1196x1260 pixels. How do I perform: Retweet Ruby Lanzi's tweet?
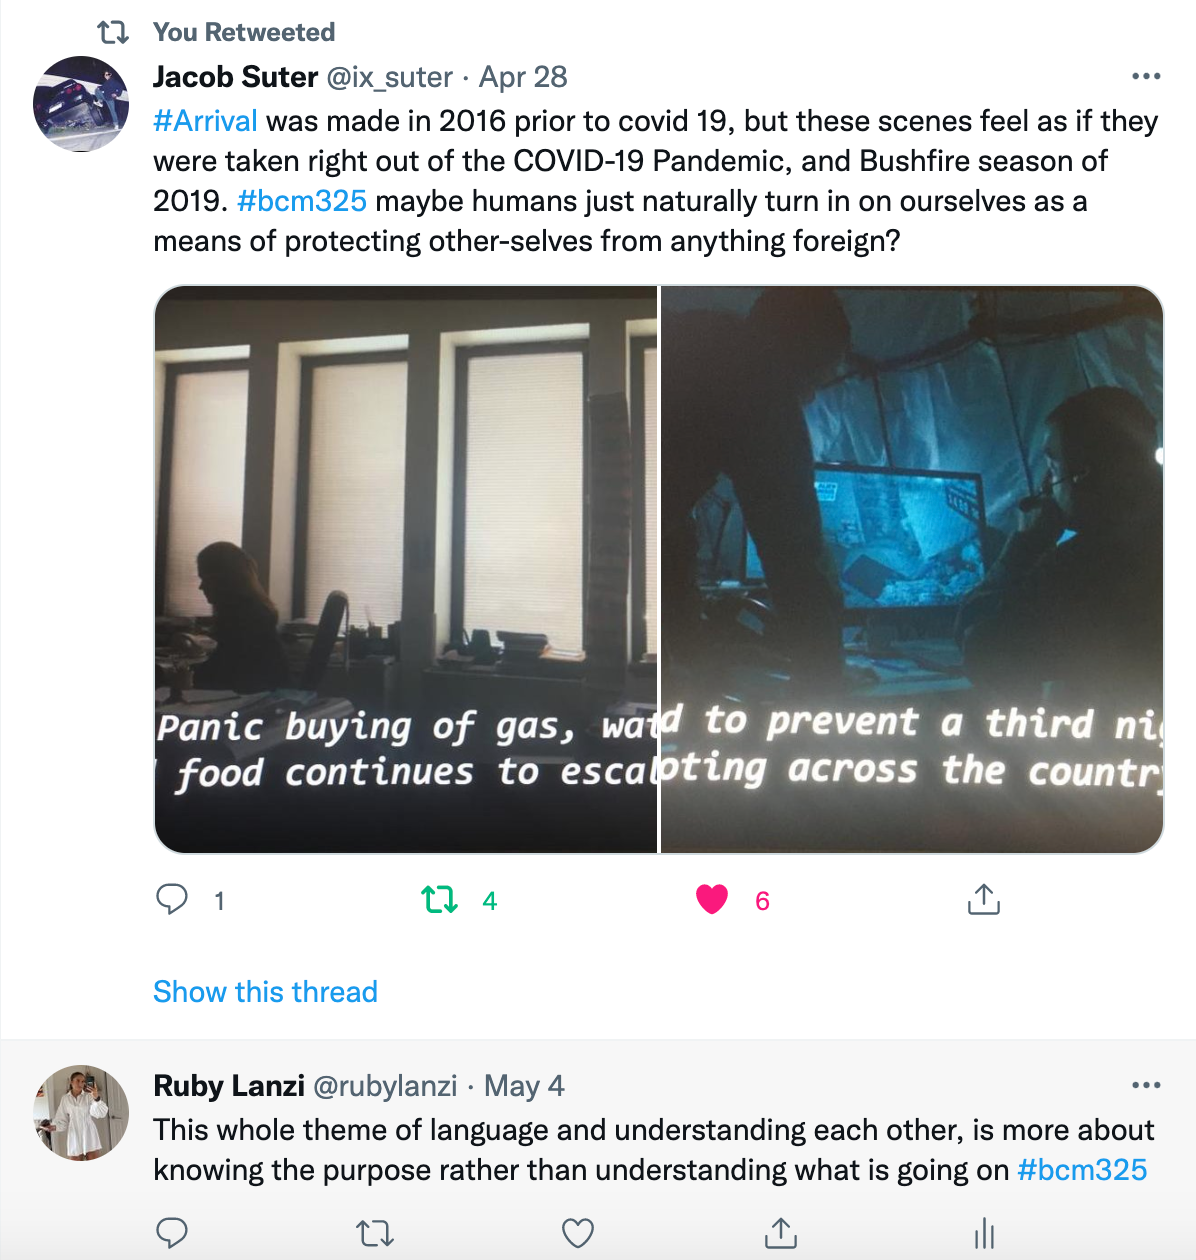tap(375, 1233)
